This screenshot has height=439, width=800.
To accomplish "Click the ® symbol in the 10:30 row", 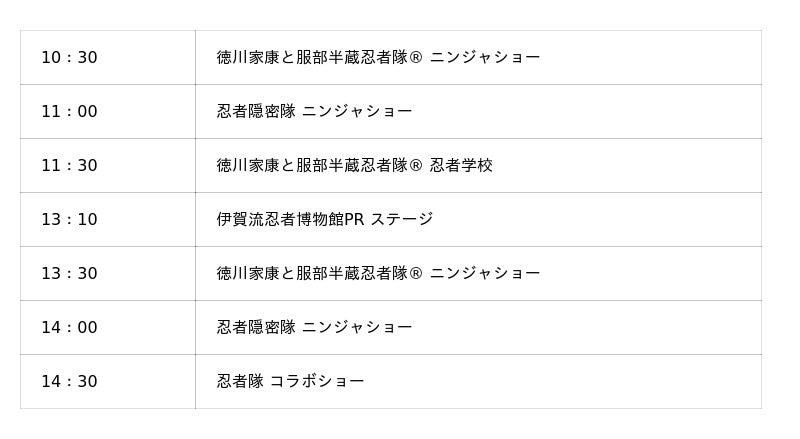I will coord(416,58).
